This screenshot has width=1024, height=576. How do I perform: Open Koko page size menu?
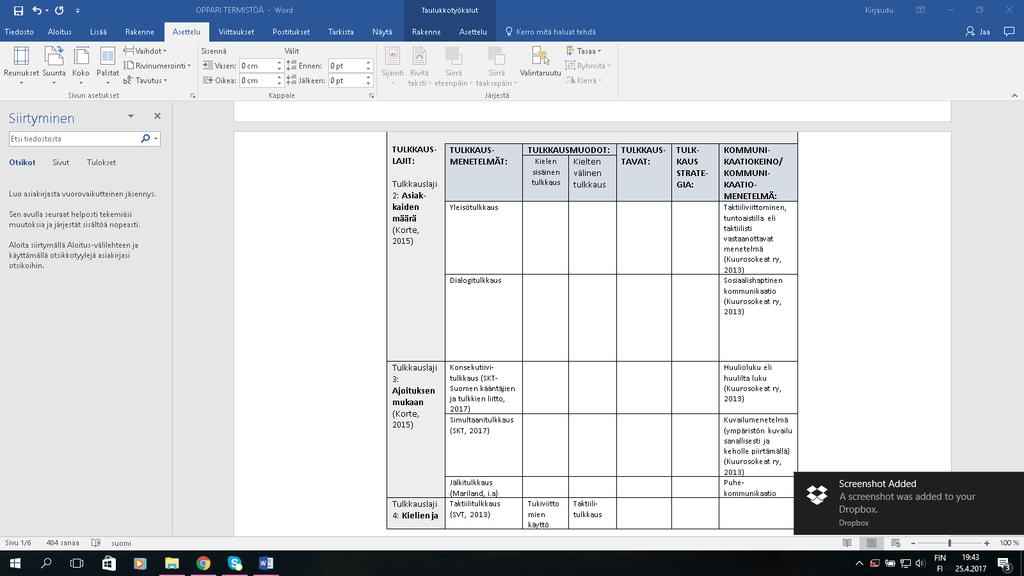[81, 66]
